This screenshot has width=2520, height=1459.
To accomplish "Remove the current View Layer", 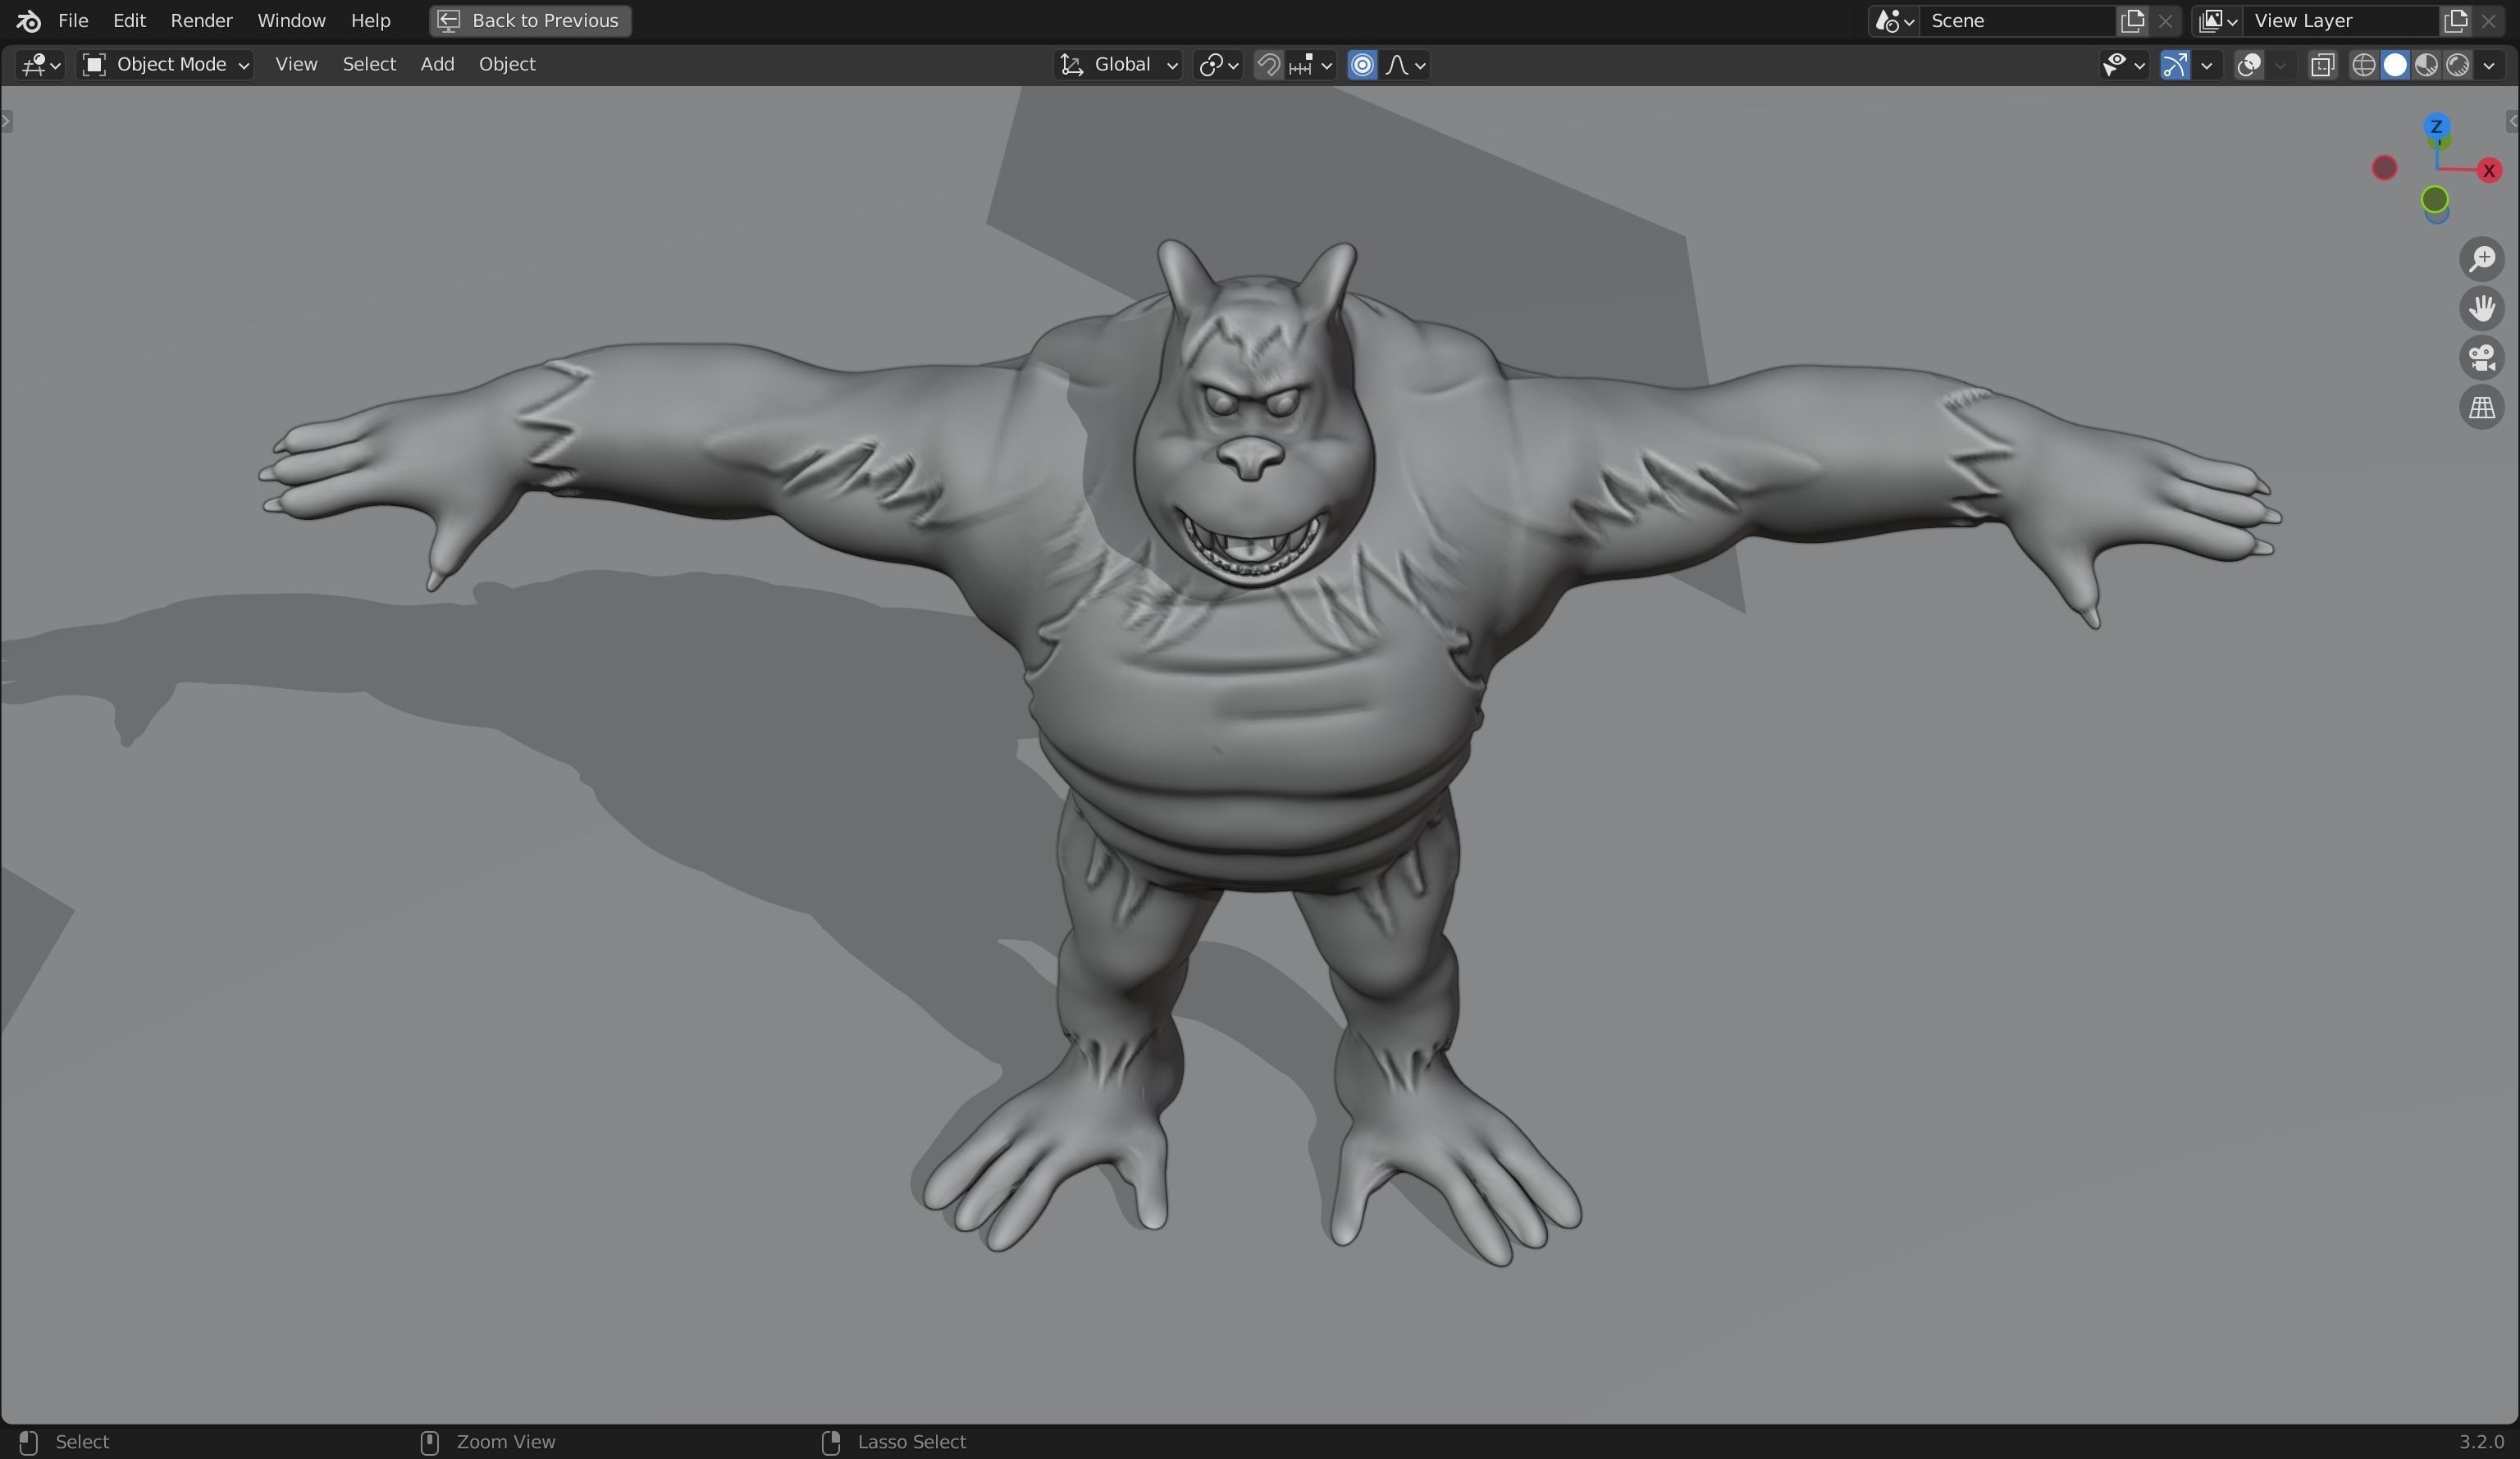I will click(x=2488, y=20).
